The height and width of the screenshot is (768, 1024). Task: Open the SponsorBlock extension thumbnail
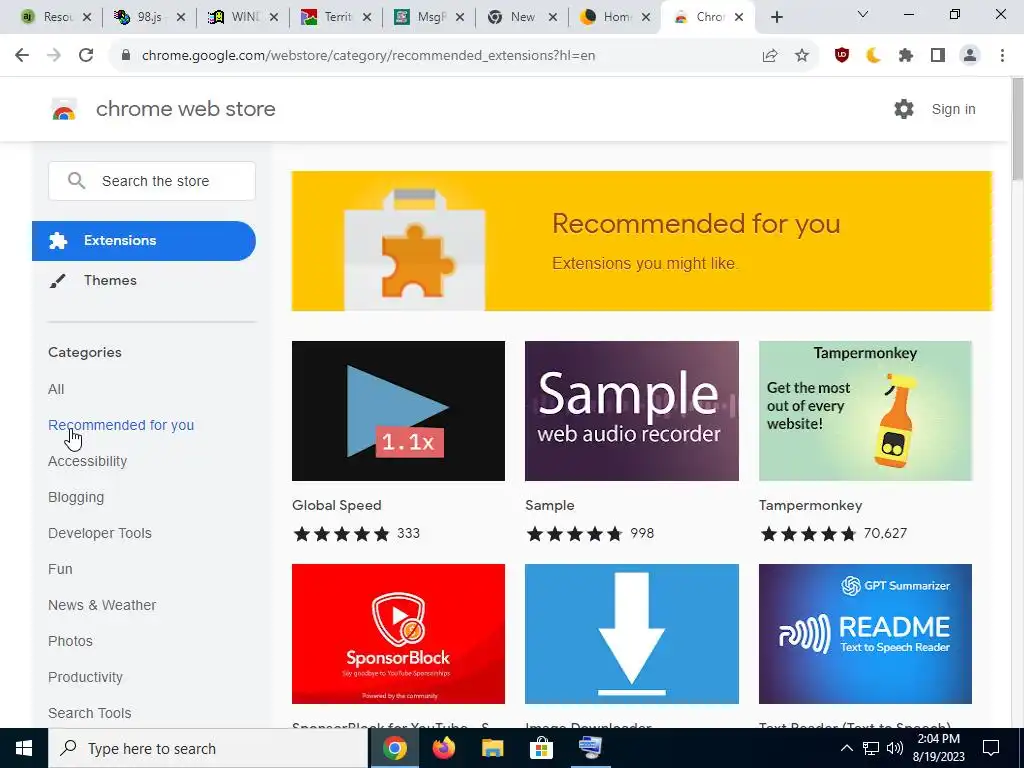pyautogui.click(x=398, y=633)
